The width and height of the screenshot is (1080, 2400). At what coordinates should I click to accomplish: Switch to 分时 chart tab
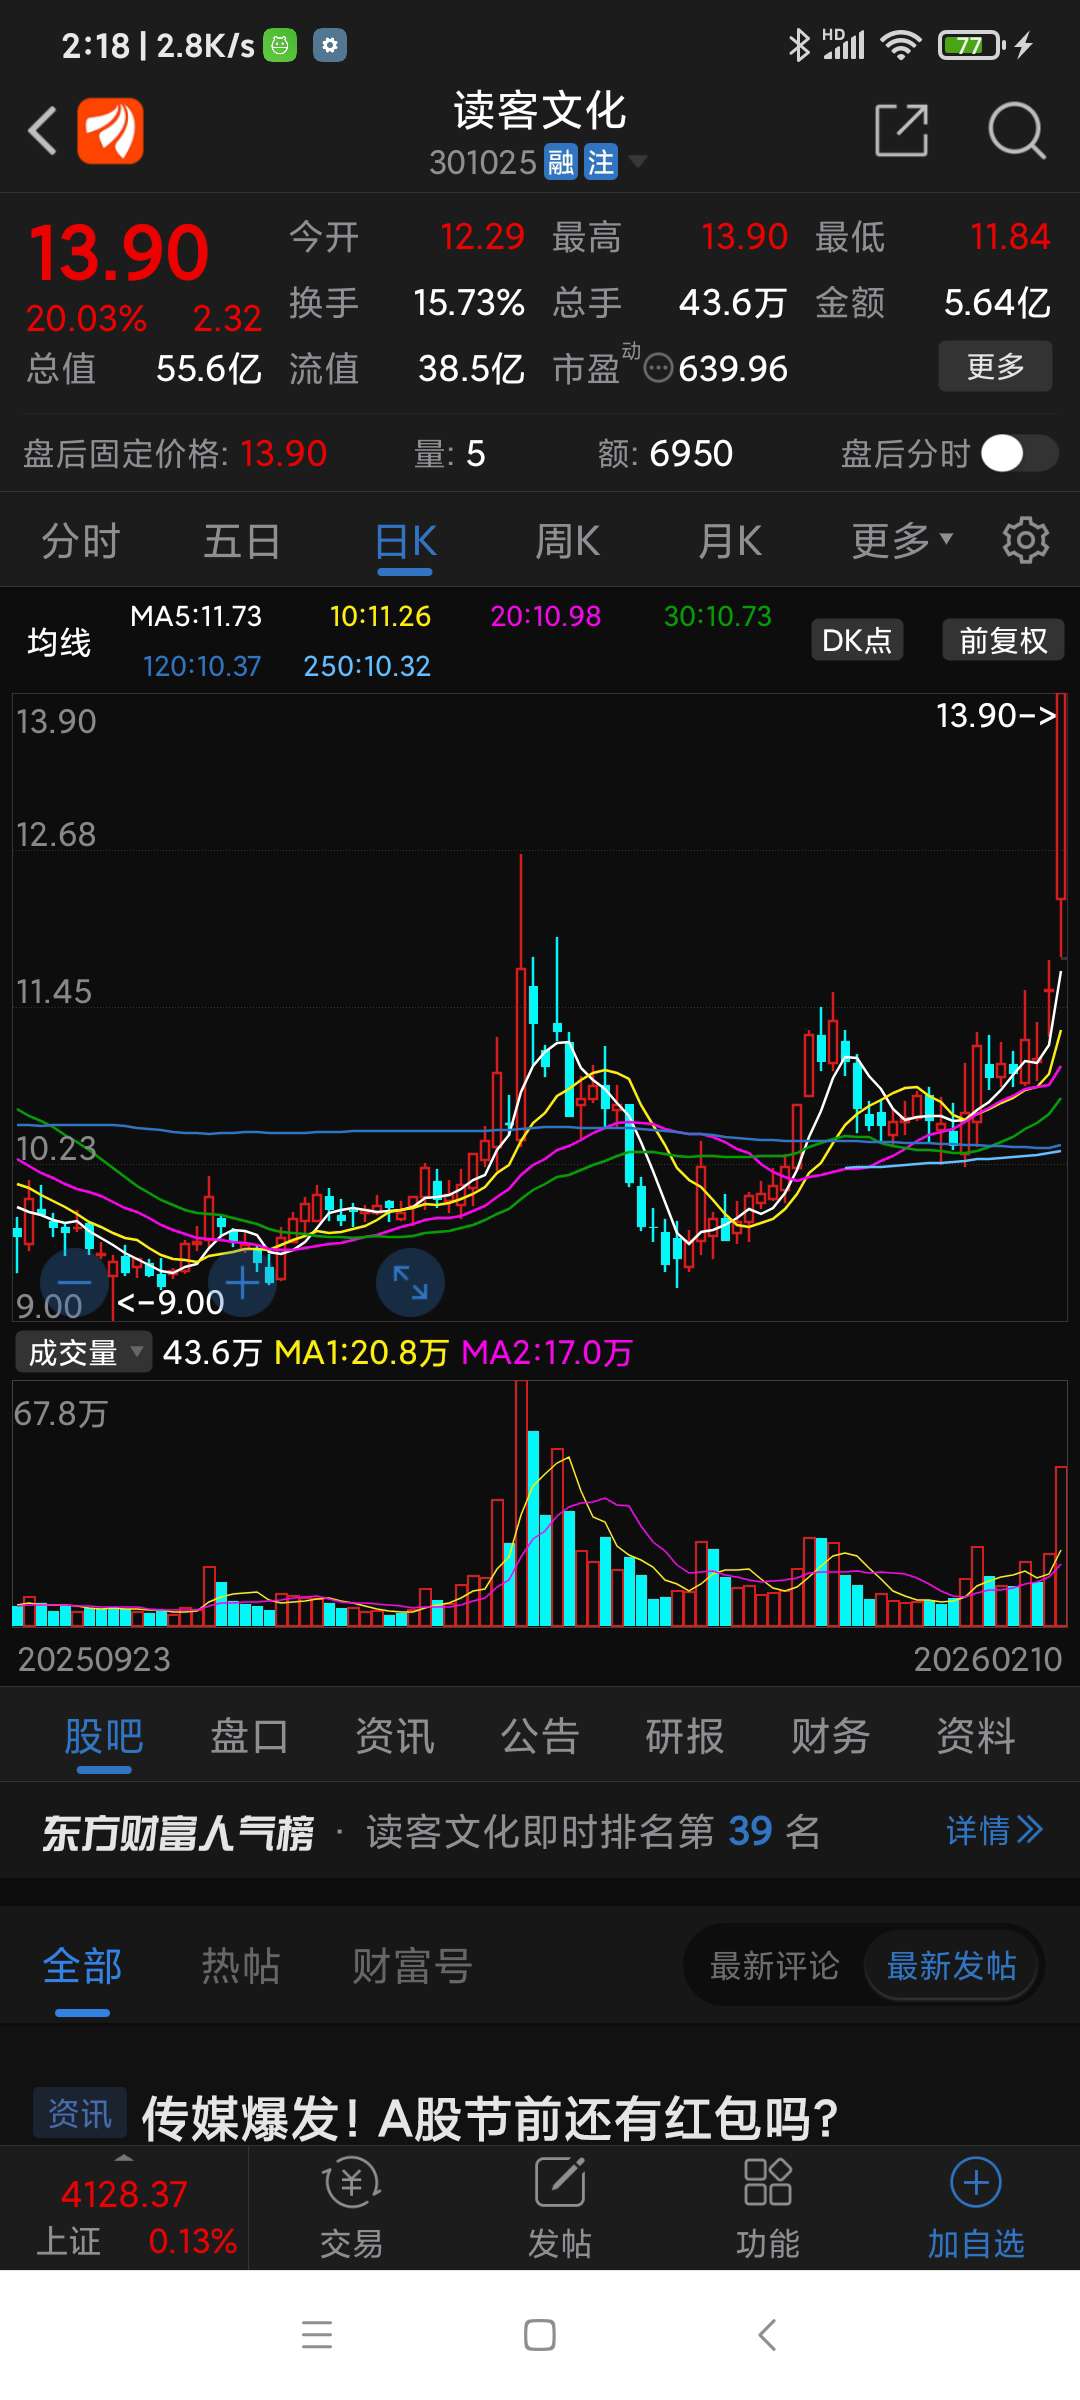(x=81, y=541)
